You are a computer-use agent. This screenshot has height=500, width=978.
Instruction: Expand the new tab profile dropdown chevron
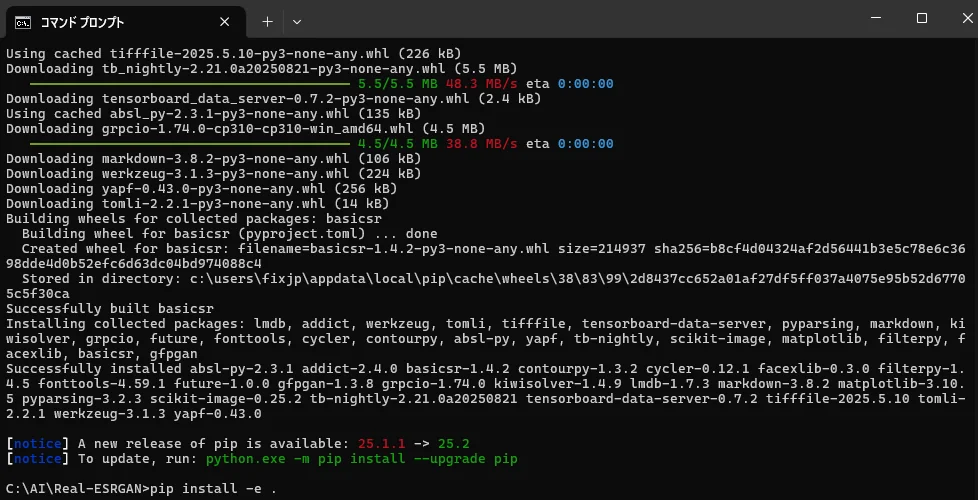pyautogui.click(x=297, y=21)
